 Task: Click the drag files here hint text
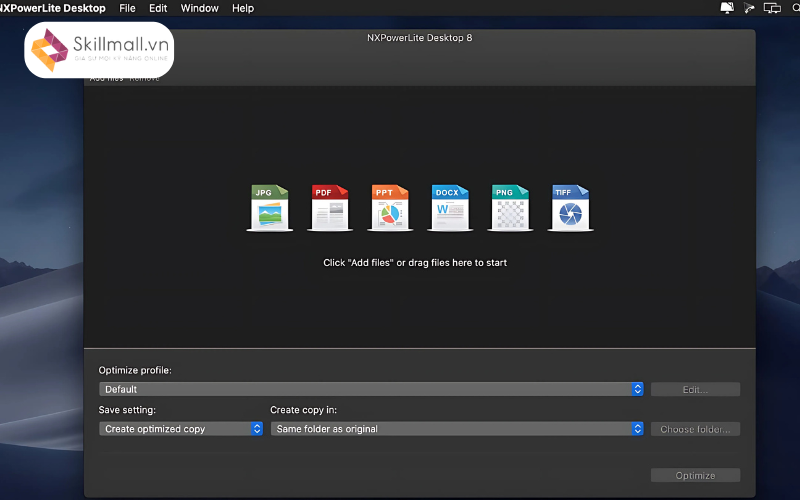415,263
